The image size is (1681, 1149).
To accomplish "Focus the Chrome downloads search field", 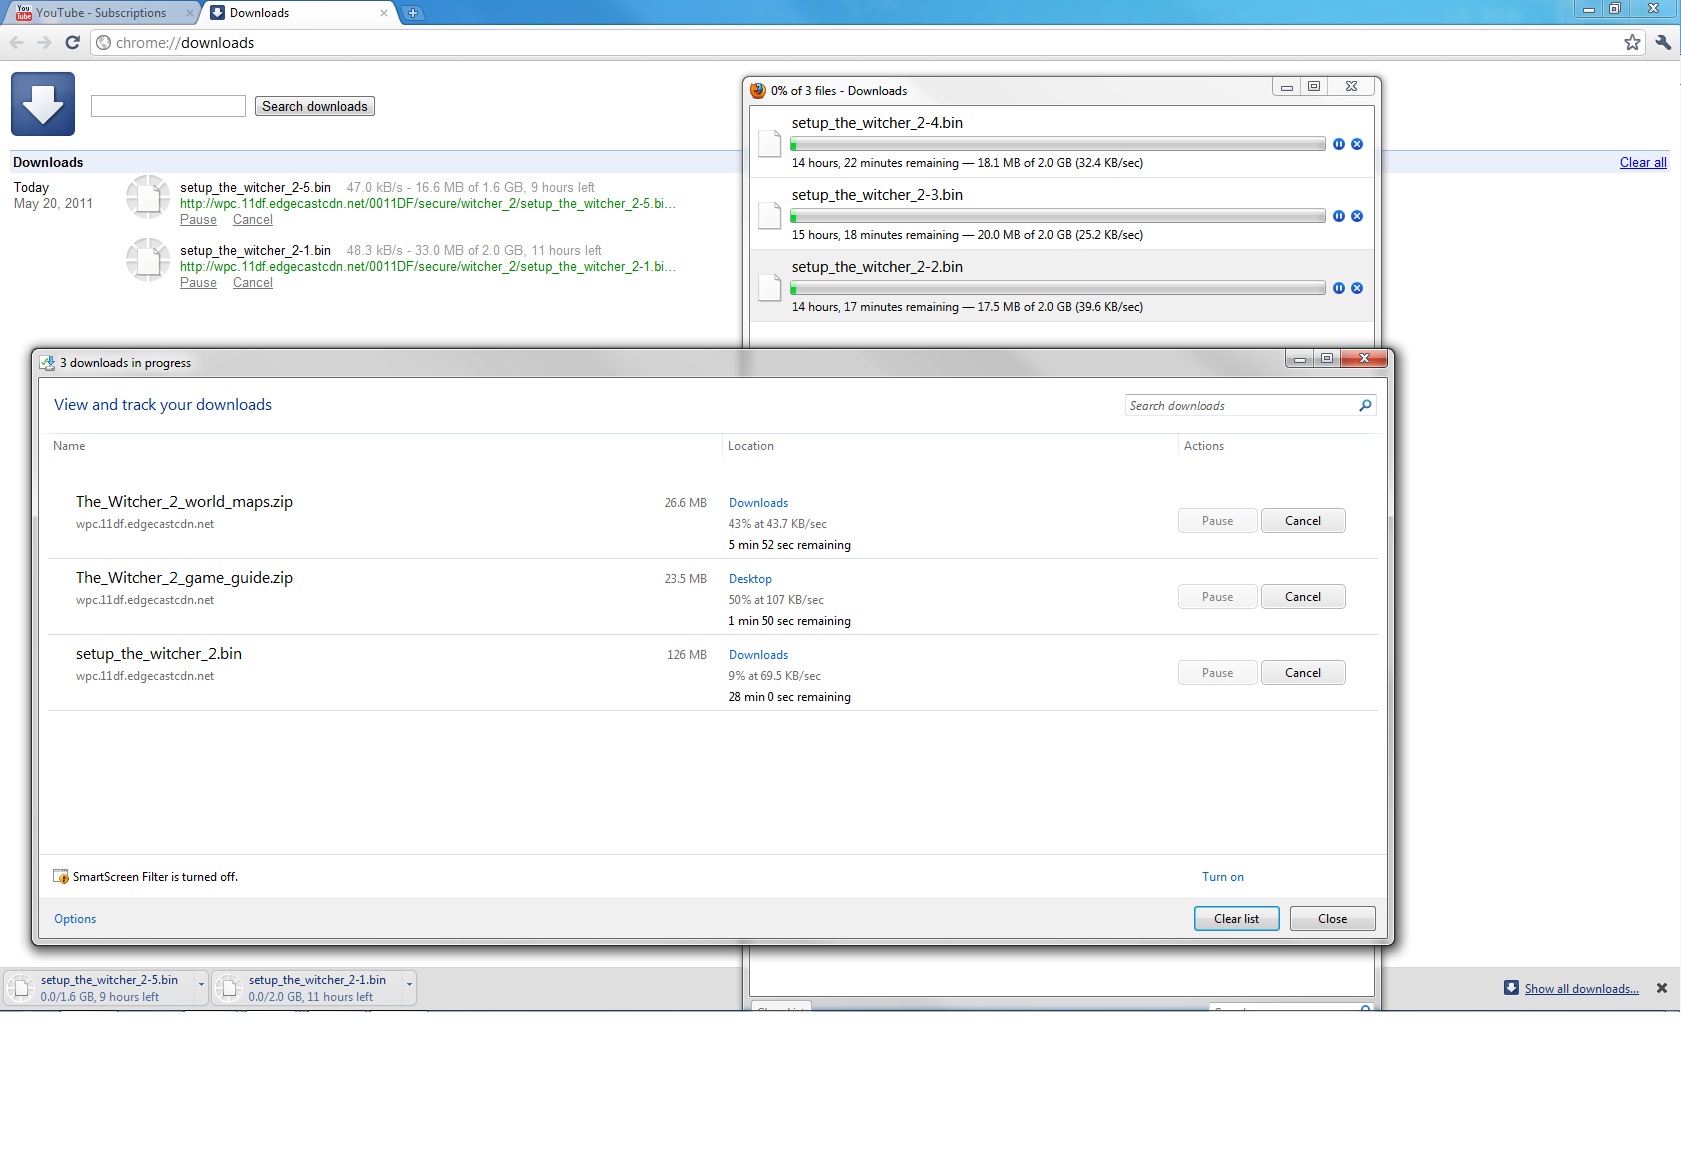I will [168, 106].
